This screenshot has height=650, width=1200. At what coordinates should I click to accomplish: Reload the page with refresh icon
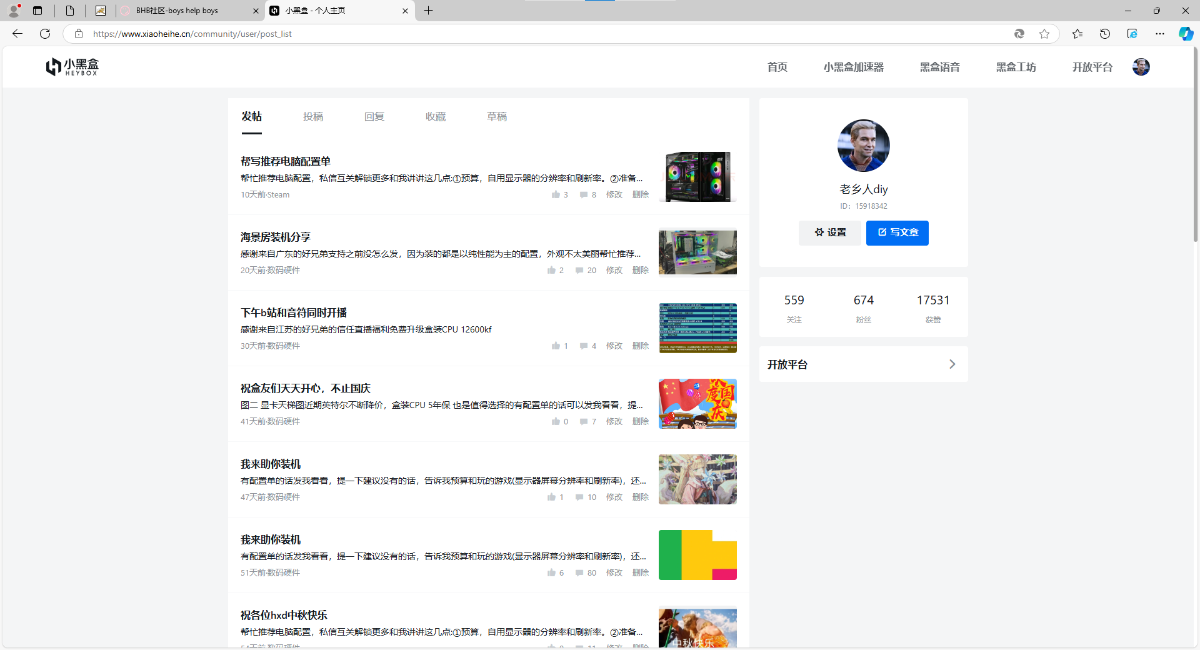pos(45,33)
